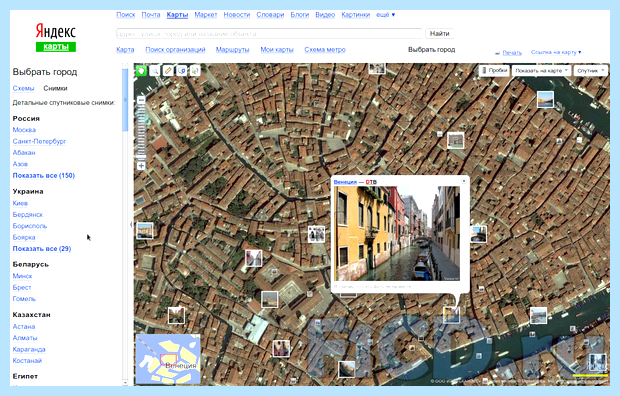Screen dimensions: 620x396
Task: Switch to Поиск организаций tab
Action: tap(175, 49)
